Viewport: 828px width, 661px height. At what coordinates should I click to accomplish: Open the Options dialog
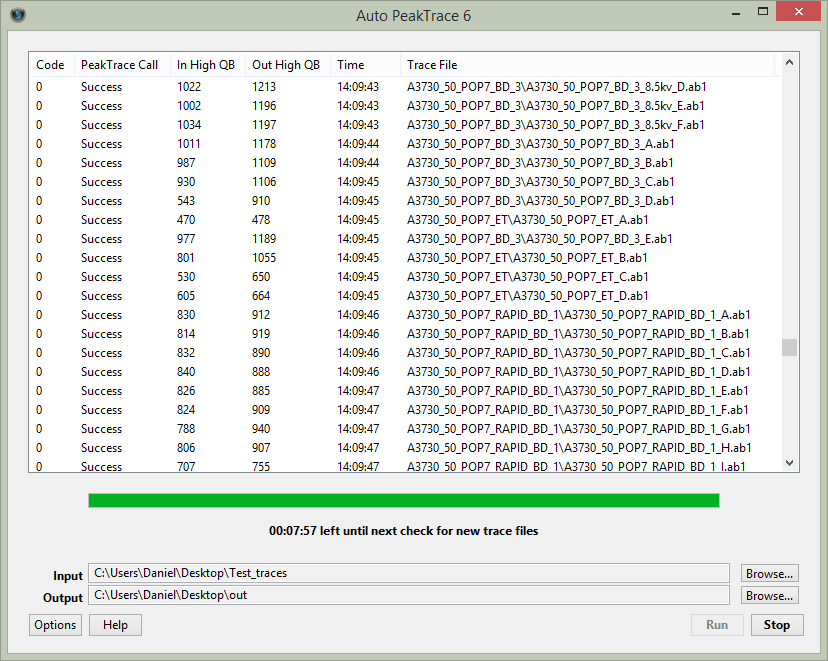[x=55, y=625]
